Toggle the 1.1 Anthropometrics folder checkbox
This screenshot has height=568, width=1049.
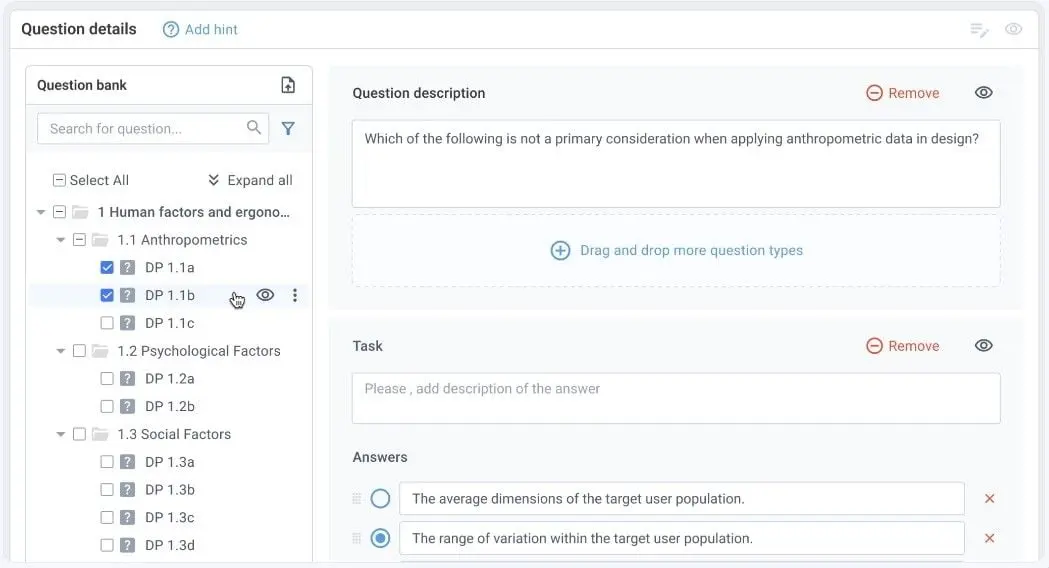pyautogui.click(x=79, y=240)
